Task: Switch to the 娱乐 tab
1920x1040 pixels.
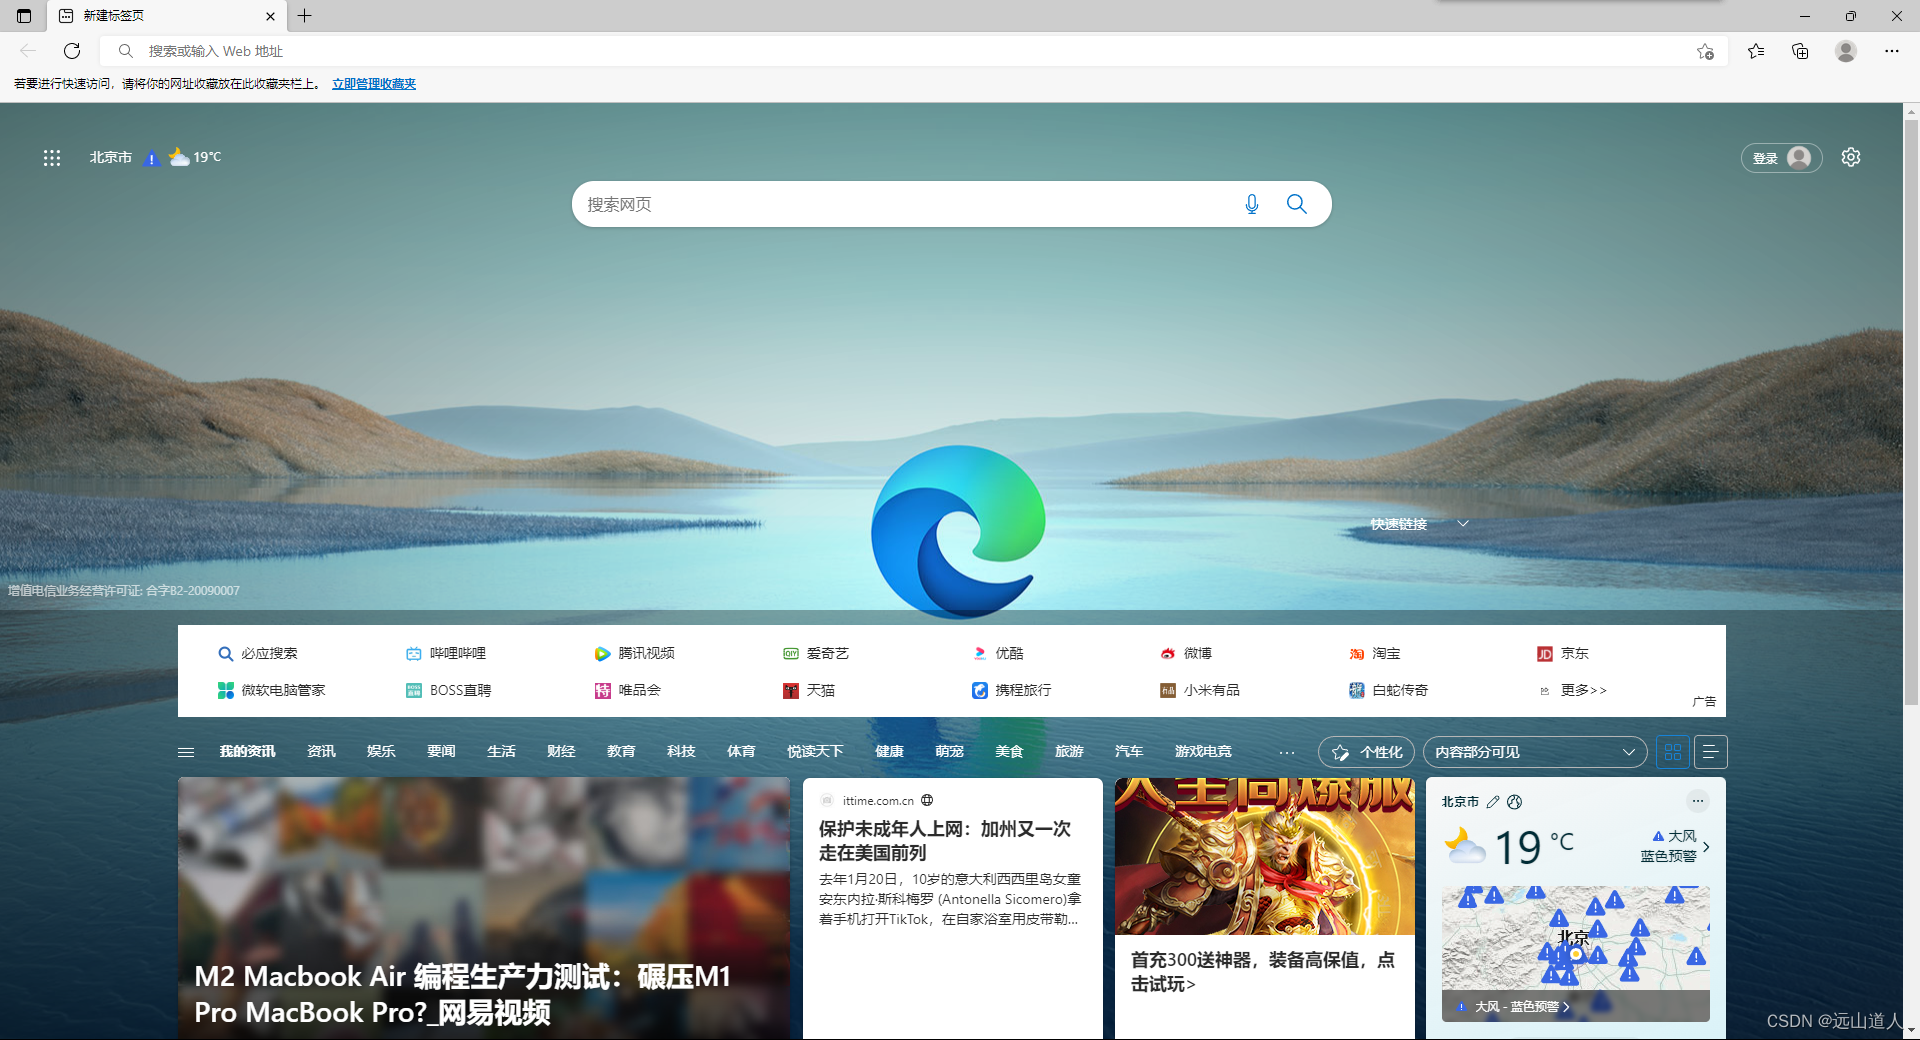Action: coord(381,752)
